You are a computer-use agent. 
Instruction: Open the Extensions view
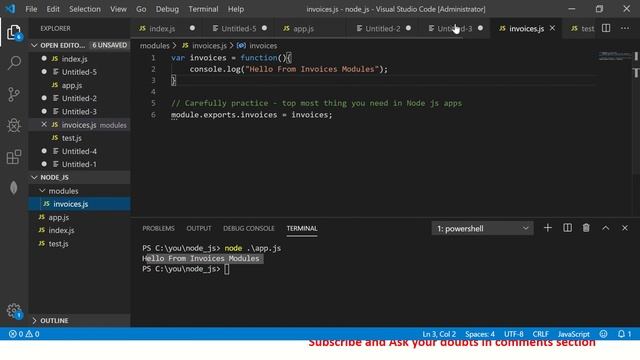point(14,157)
